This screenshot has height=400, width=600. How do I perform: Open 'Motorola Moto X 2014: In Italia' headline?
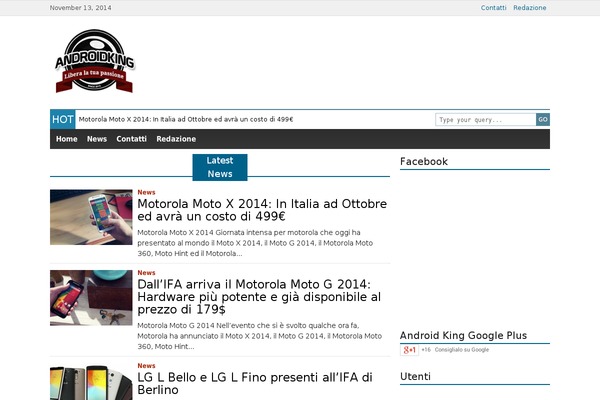[x=262, y=210]
